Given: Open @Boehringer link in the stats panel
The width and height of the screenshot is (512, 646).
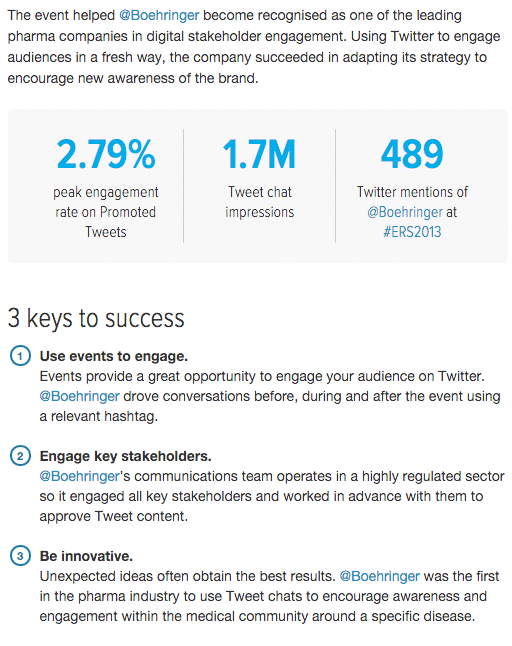Looking at the screenshot, I should pyautogui.click(x=405, y=212).
